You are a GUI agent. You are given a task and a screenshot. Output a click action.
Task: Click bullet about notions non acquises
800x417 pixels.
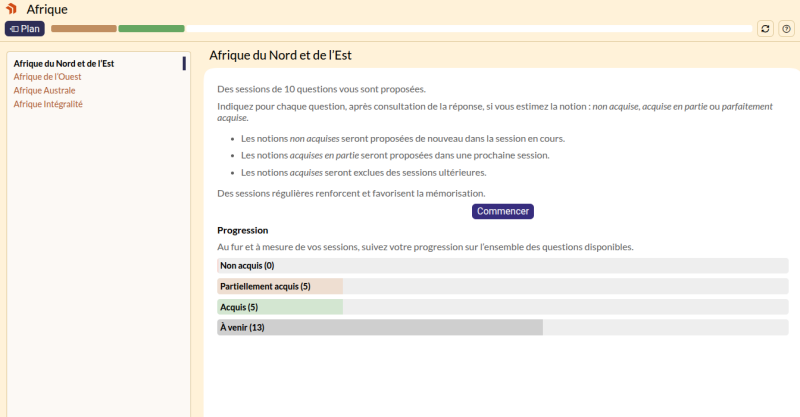pyautogui.click(x=403, y=139)
